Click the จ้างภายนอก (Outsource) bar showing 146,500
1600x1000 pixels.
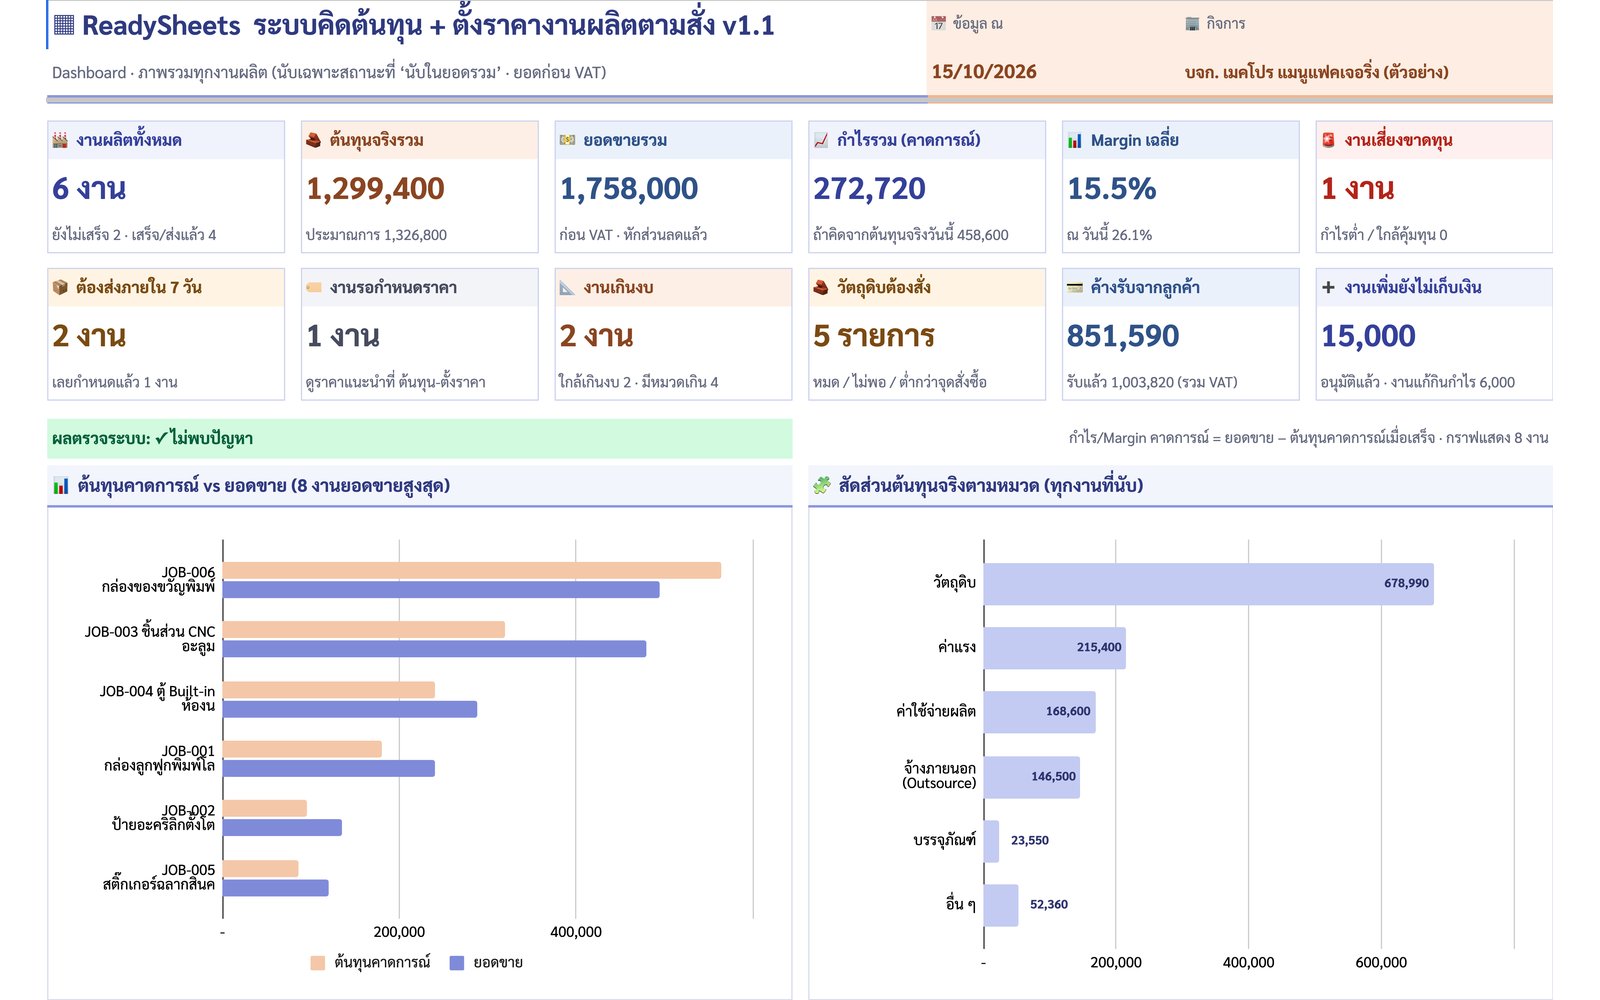[x=1032, y=777]
